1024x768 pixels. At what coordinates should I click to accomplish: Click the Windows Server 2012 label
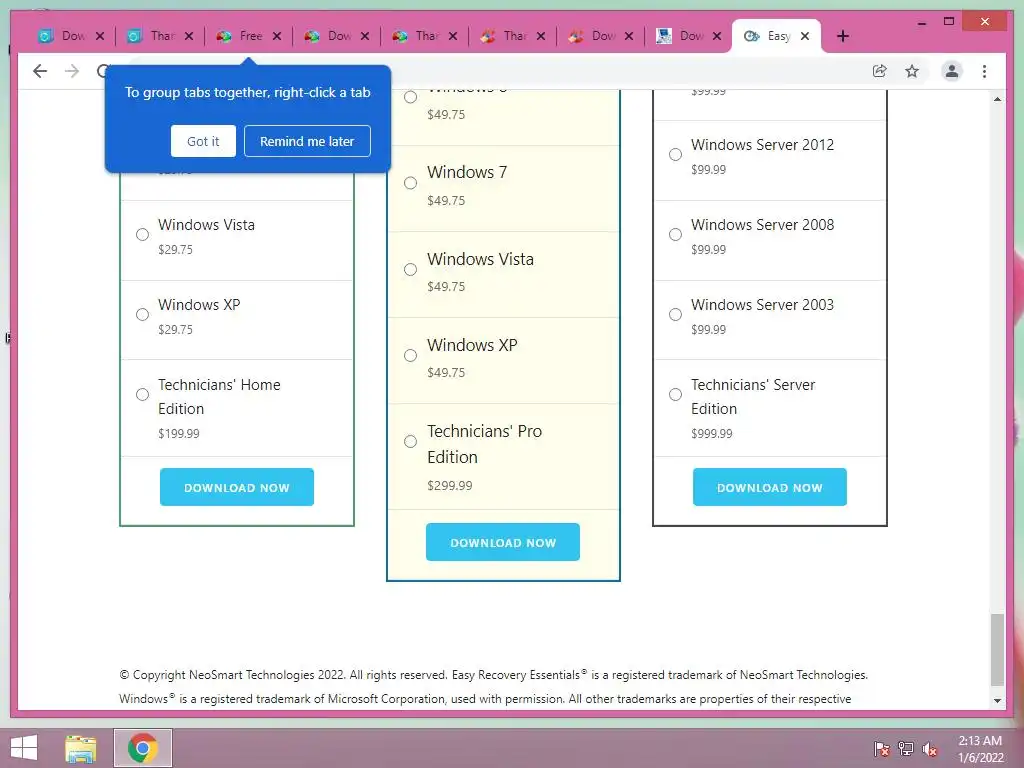762,145
